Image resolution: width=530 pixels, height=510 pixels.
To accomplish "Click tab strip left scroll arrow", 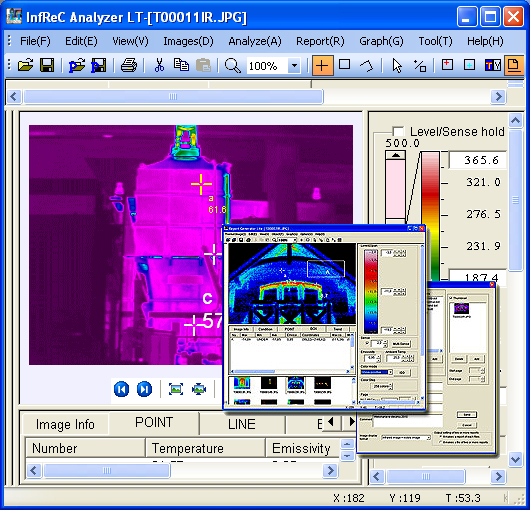I will tap(331, 422).
